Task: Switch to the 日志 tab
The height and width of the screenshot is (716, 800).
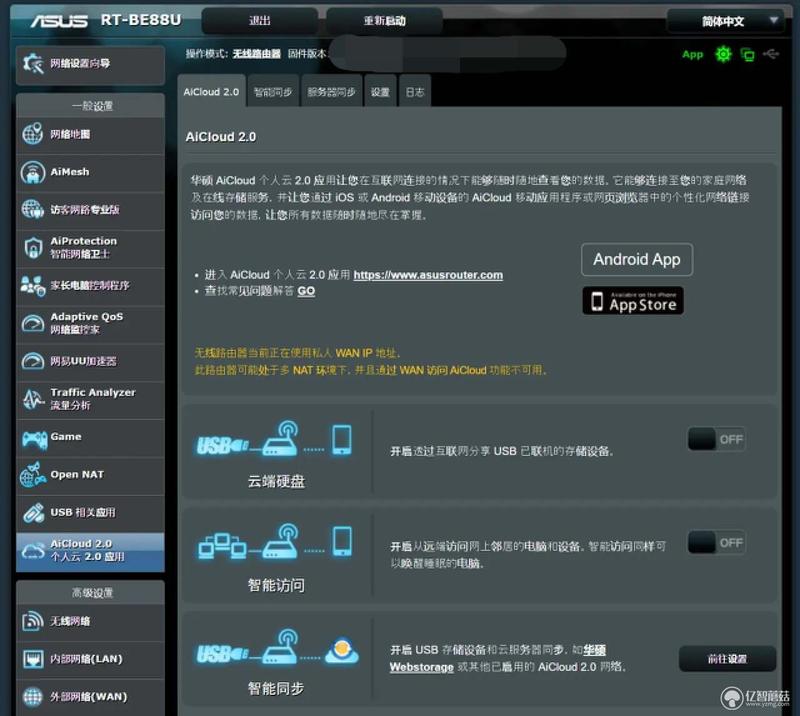Action: coord(415,92)
